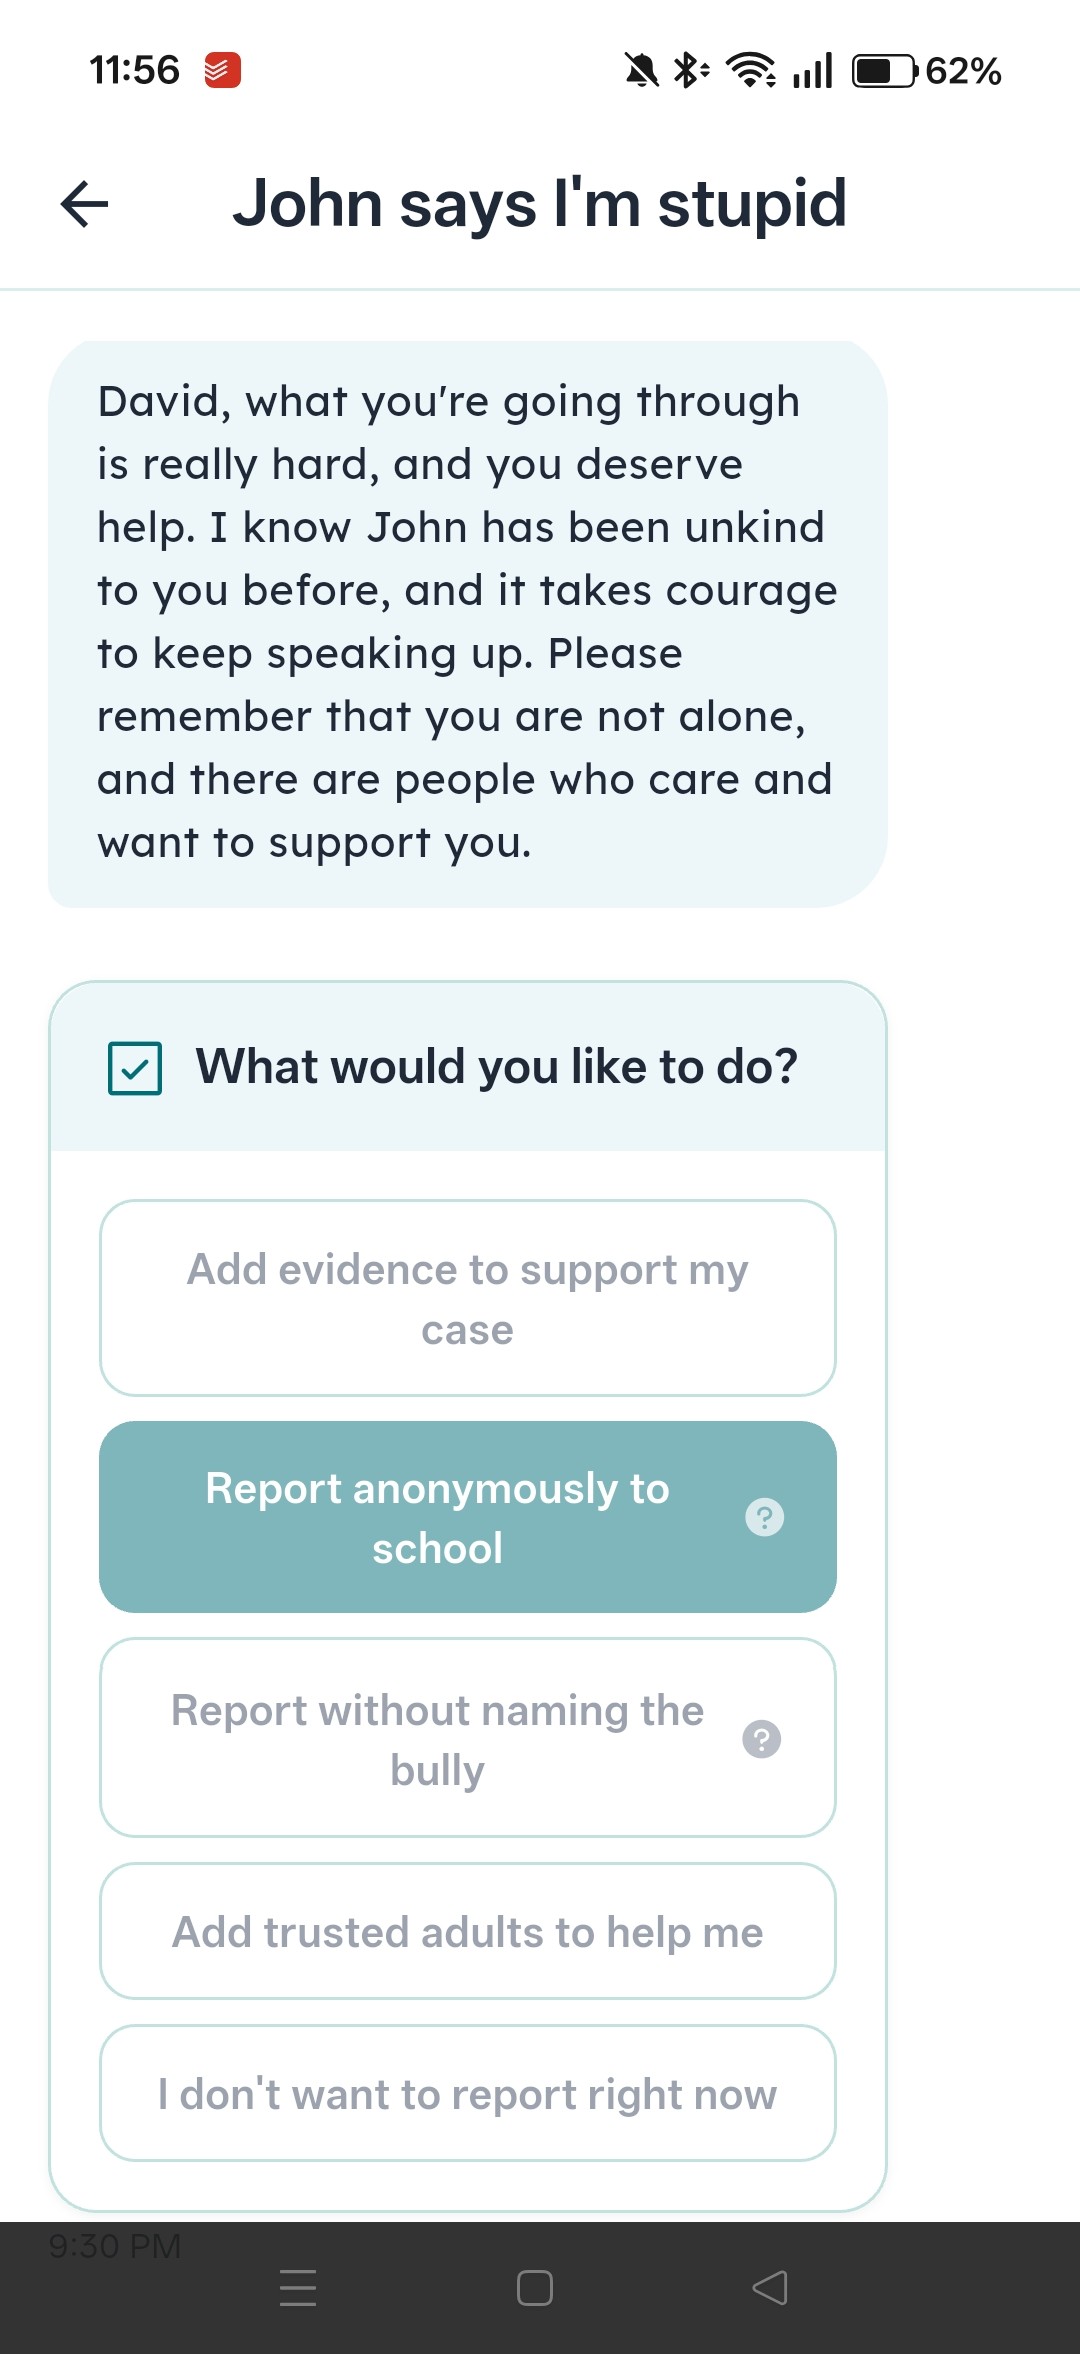Image resolution: width=1080 pixels, height=2354 pixels.
Task: Select Report anonymously to school option
Action: pos(438,1517)
